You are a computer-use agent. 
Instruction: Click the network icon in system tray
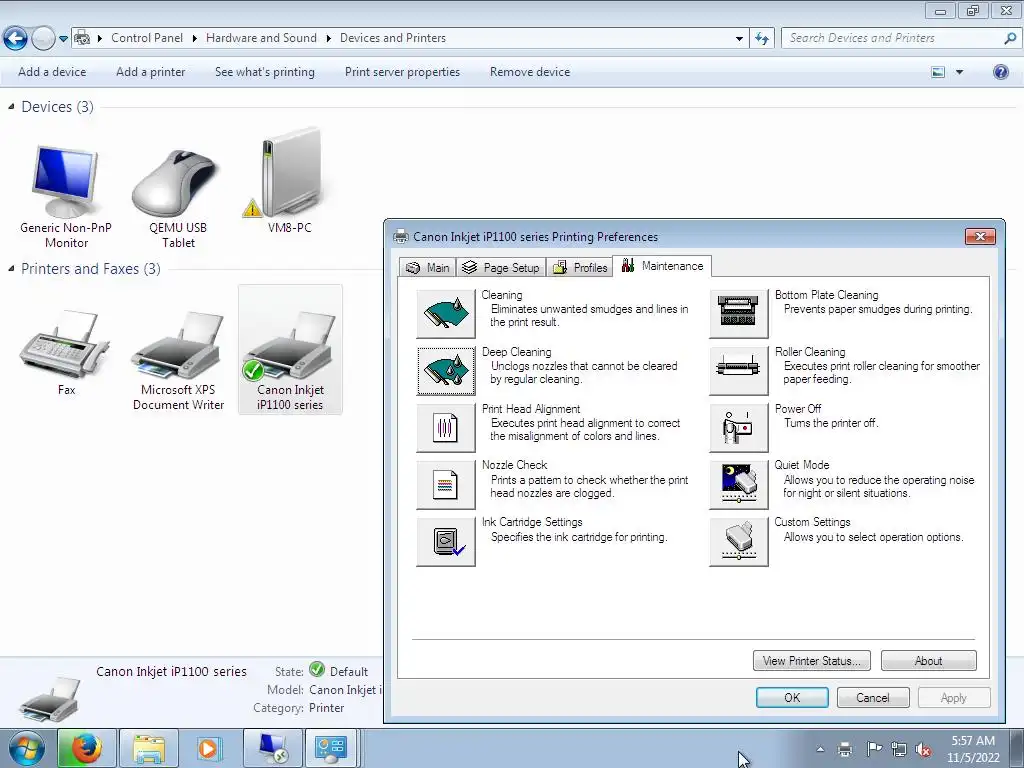pyautogui.click(x=899, y=749)
